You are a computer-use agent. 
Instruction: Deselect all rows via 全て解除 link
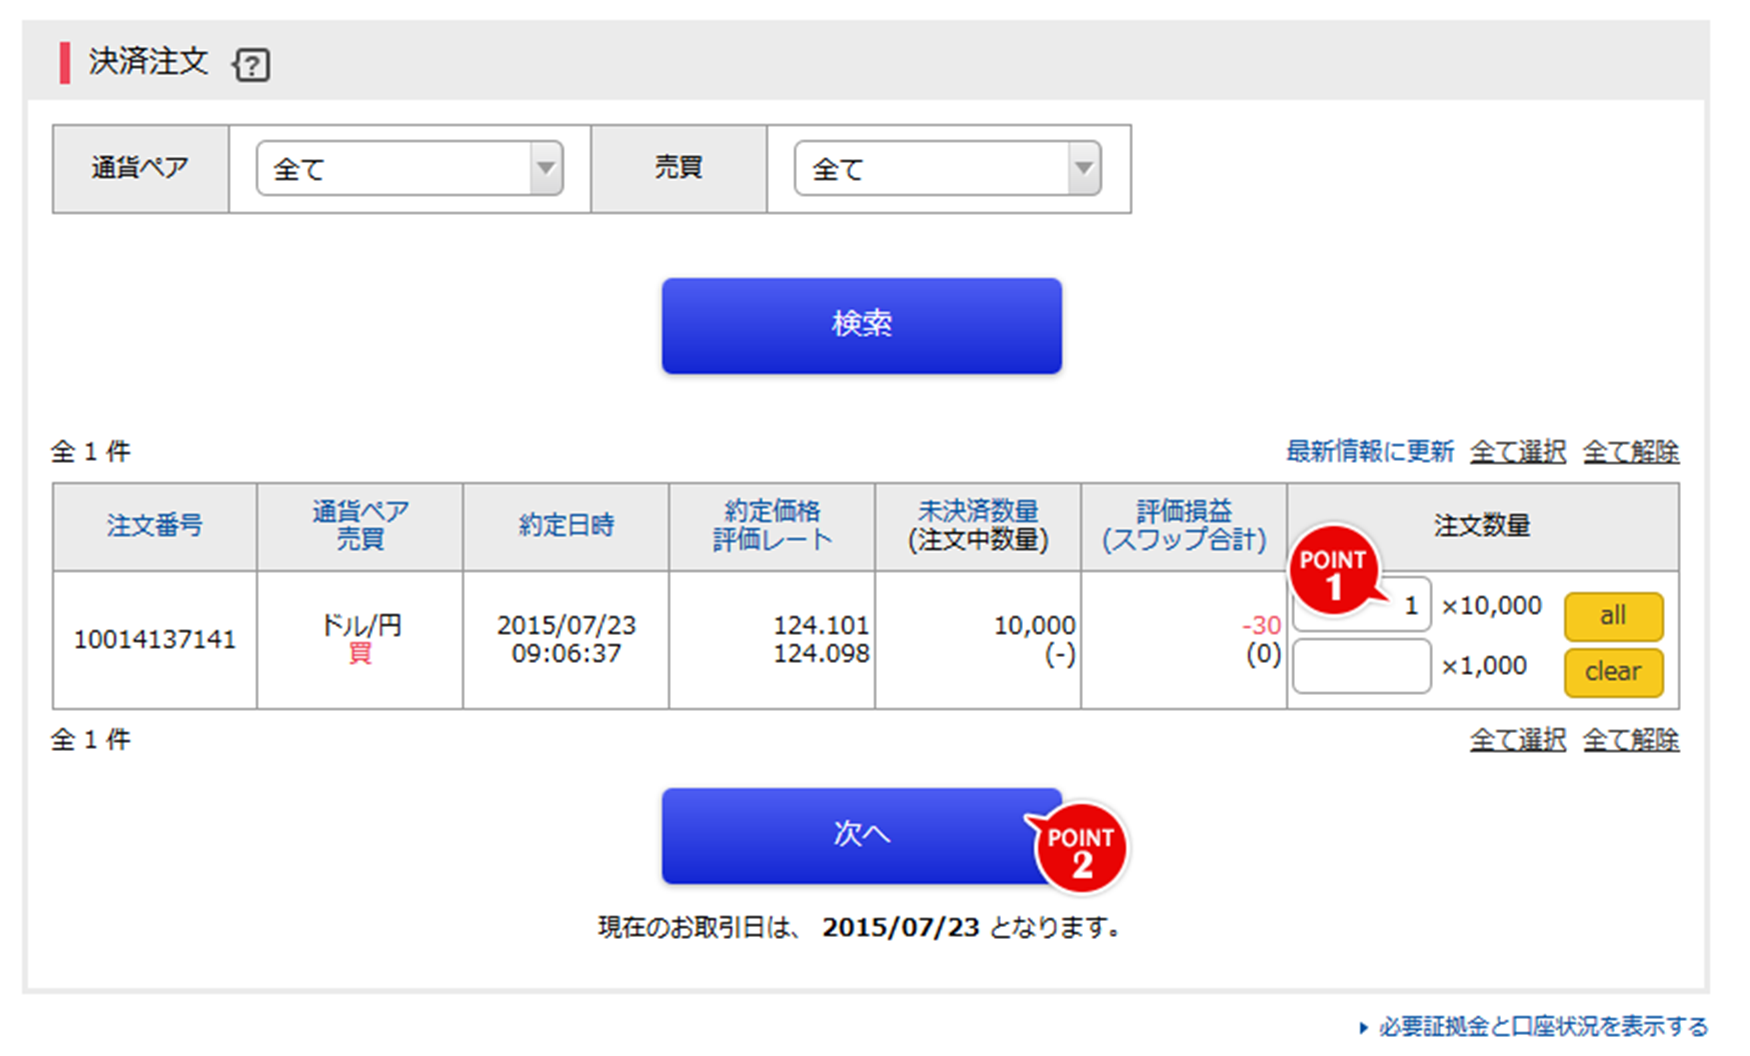point(1630,451)
